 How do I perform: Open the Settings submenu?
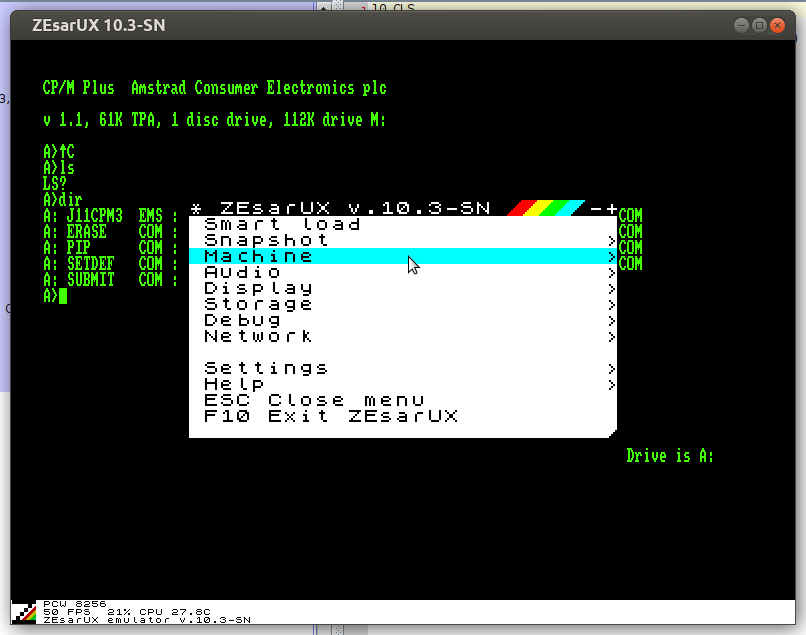coord(402,368)
